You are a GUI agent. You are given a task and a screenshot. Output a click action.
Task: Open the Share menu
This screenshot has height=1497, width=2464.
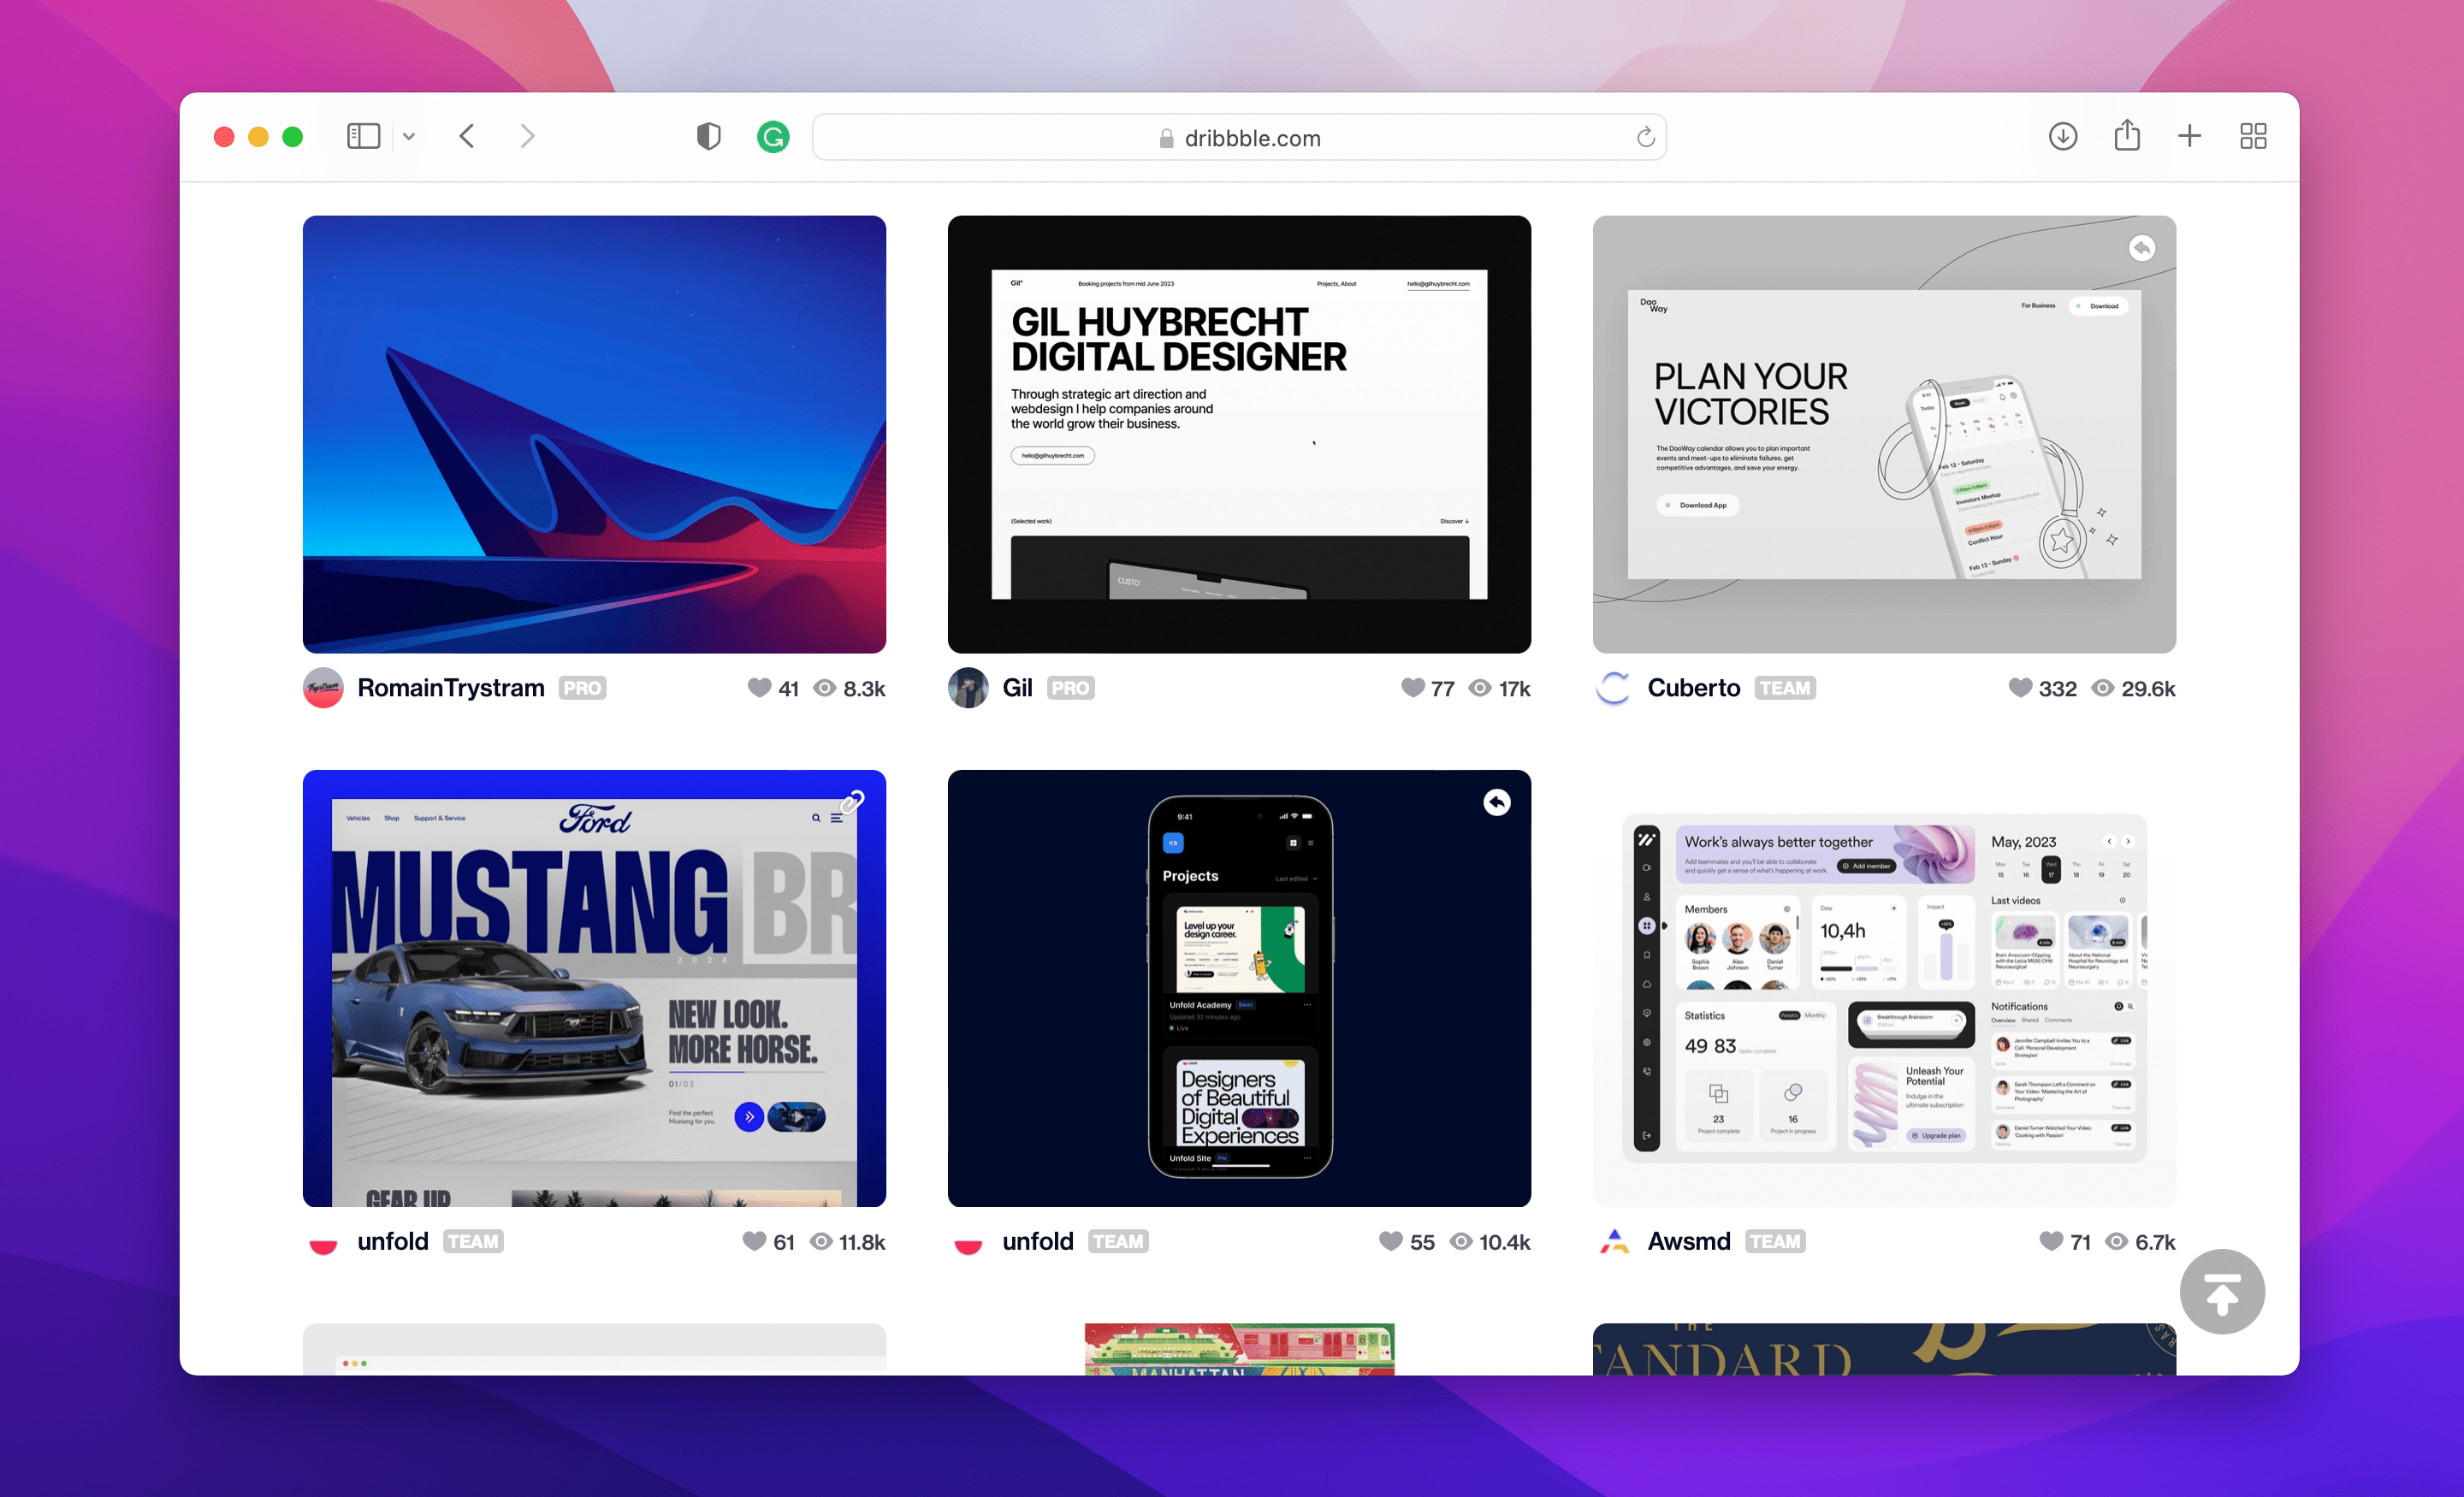coord(2127,136)
